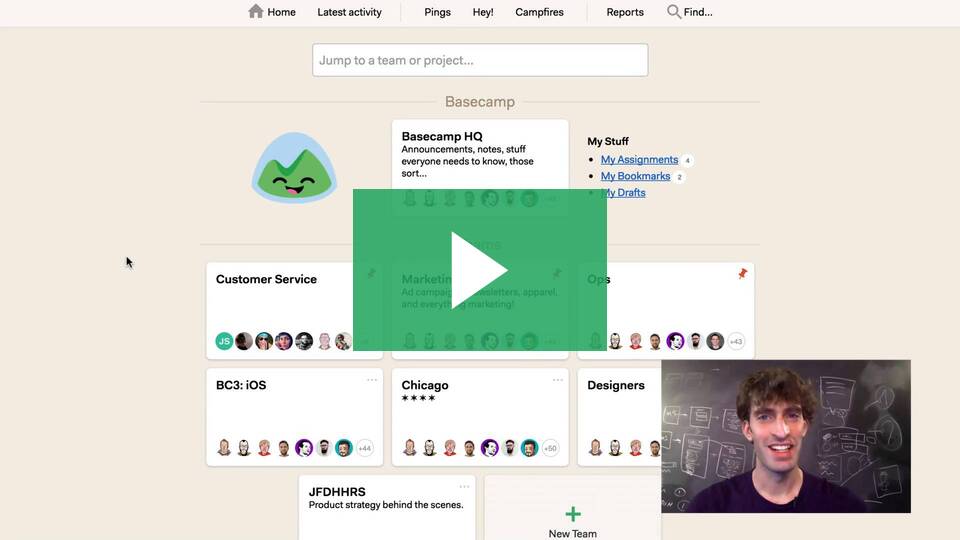
Task: Click the presenter webcam video thumbnail
Action: [x=786, y=436]
